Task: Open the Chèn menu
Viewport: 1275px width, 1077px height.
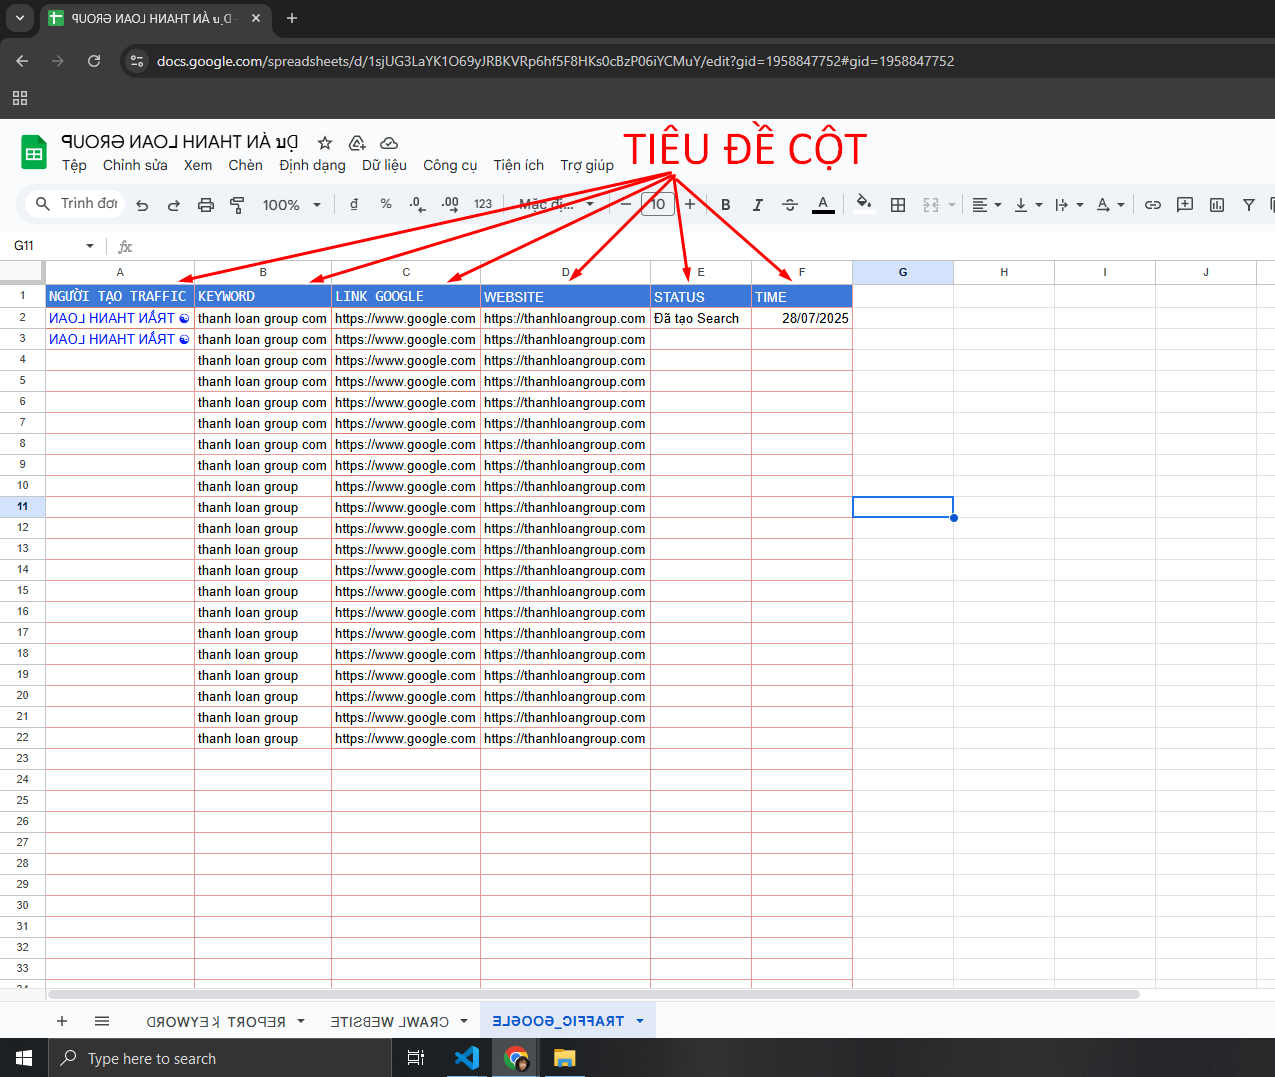Action: point(245,165)
